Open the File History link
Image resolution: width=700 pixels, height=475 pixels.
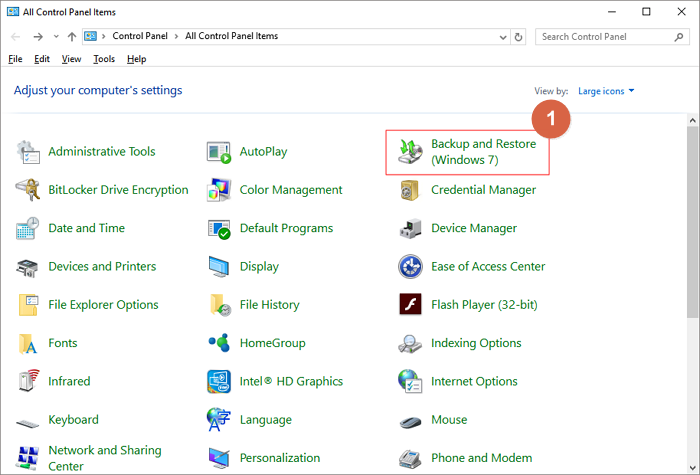point(269,305)
